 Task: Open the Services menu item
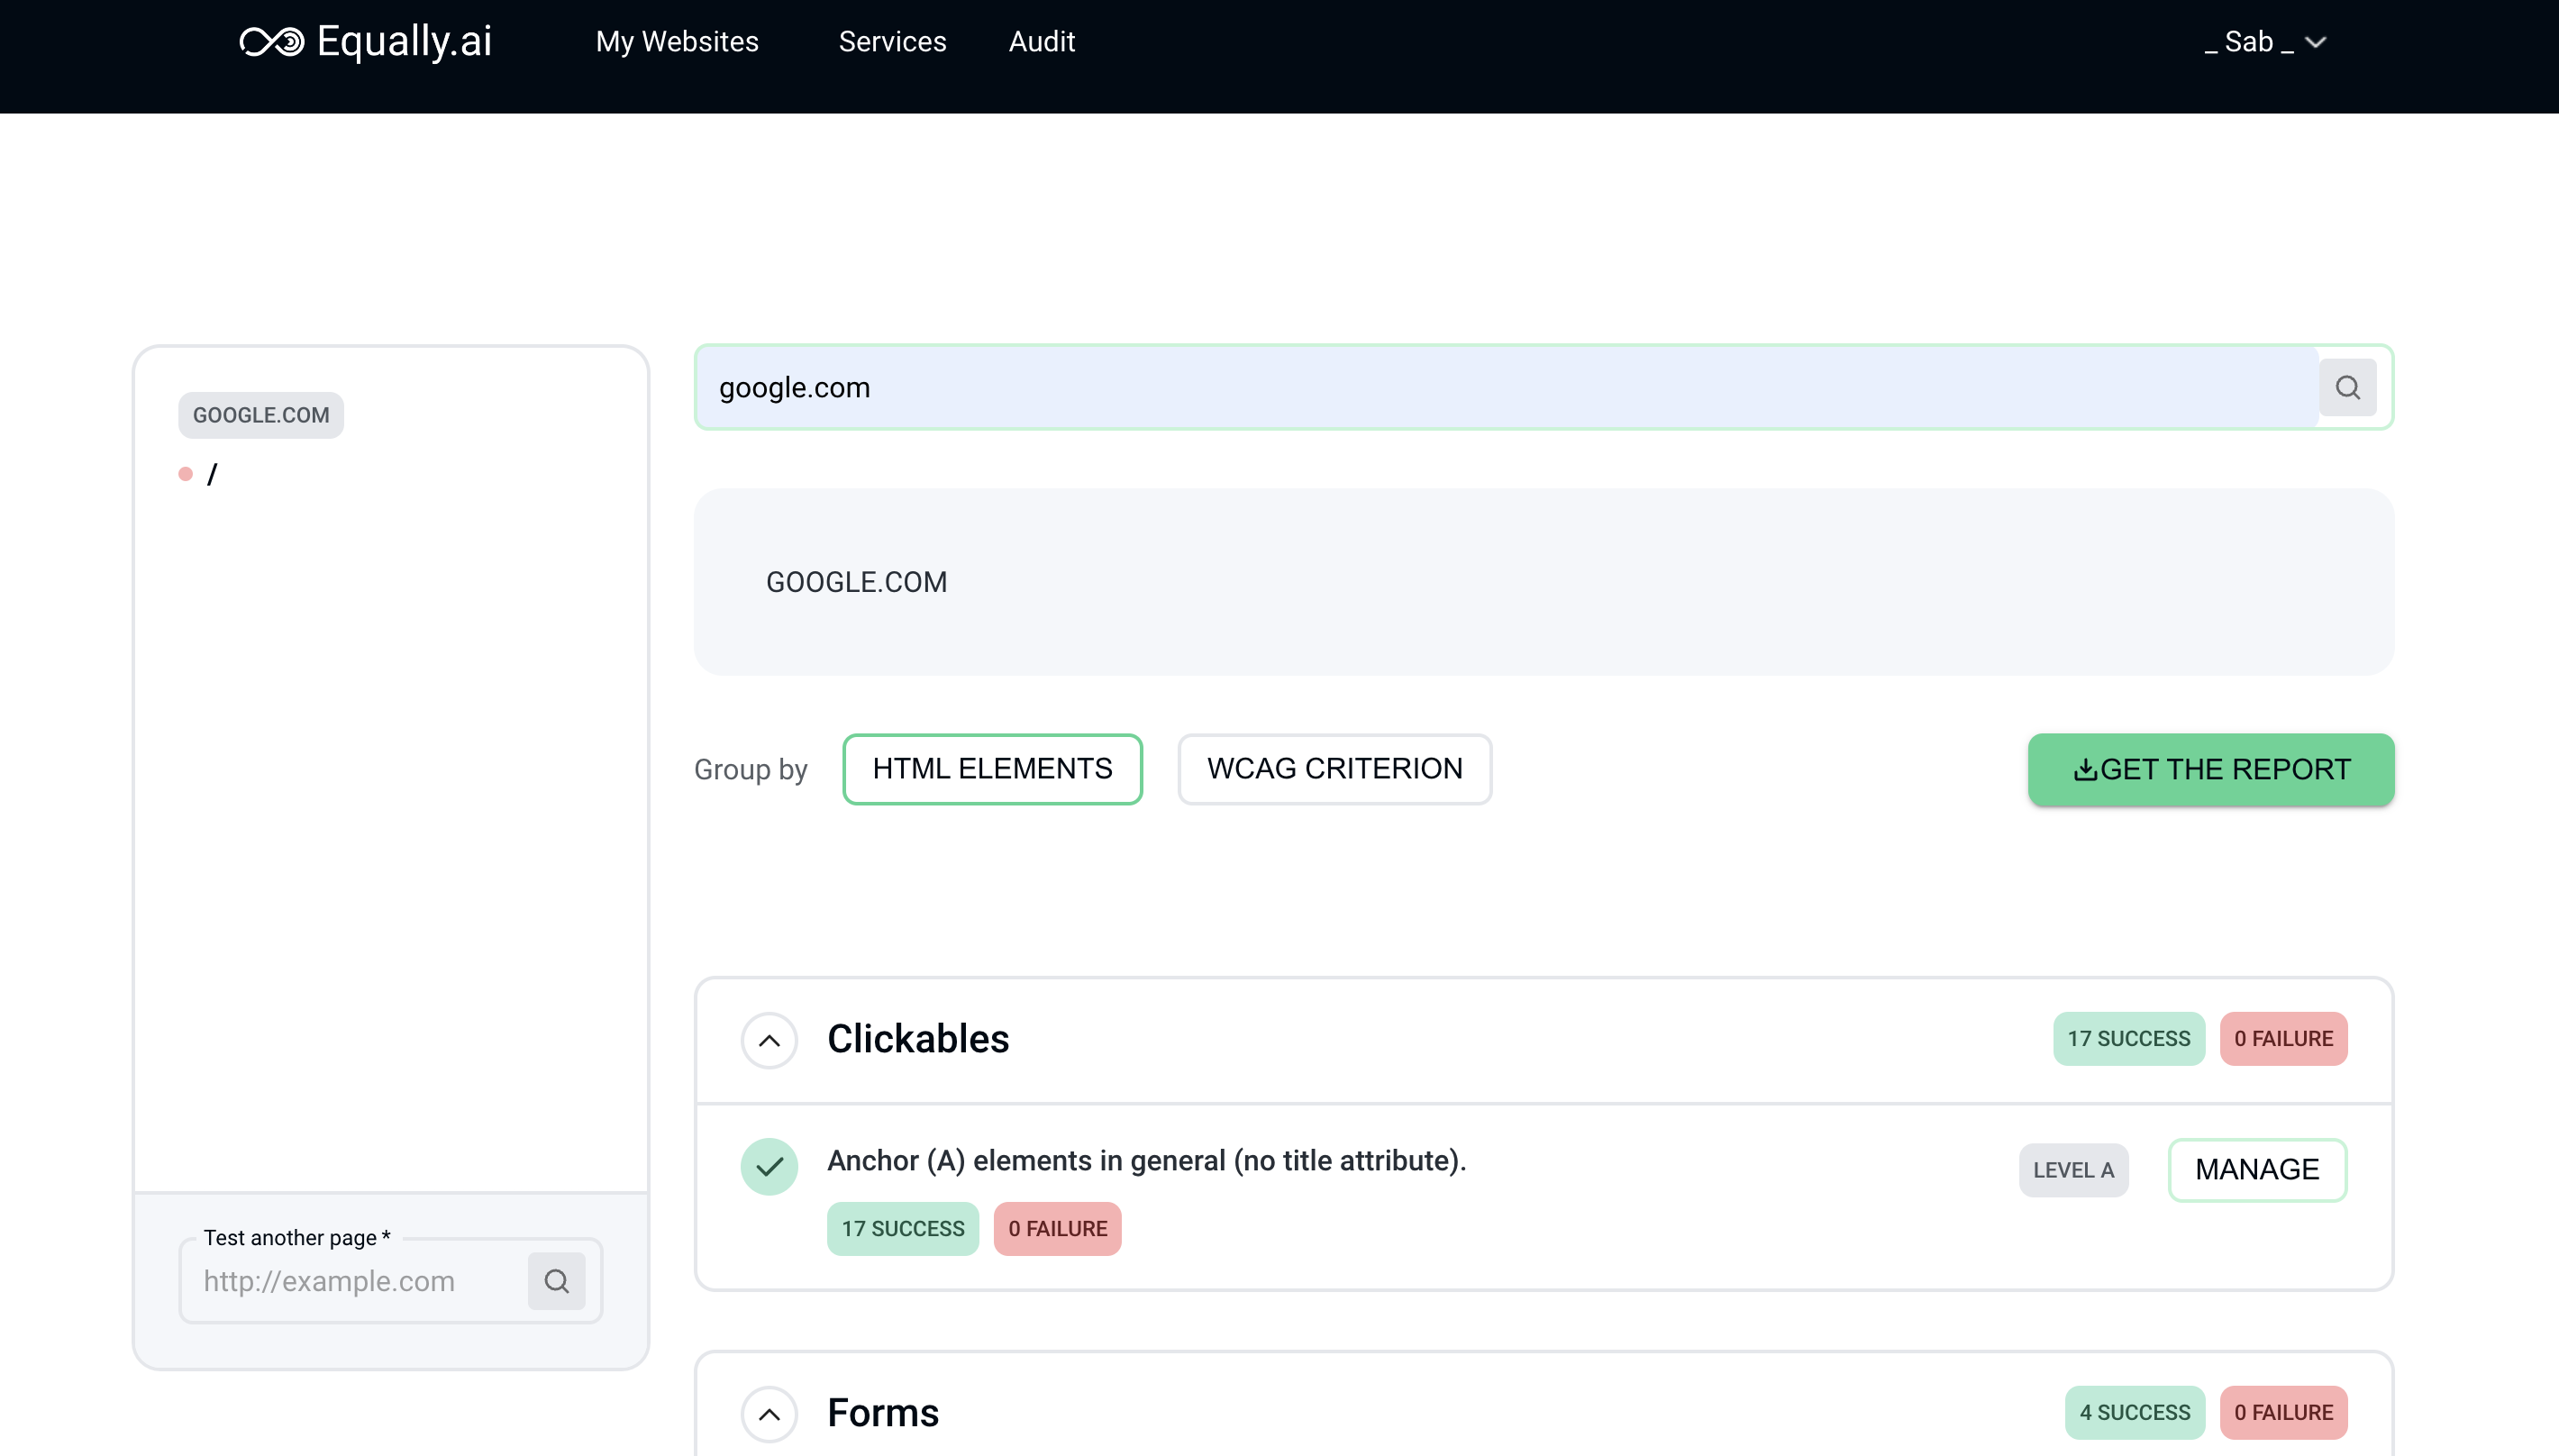tap(893, 42)
